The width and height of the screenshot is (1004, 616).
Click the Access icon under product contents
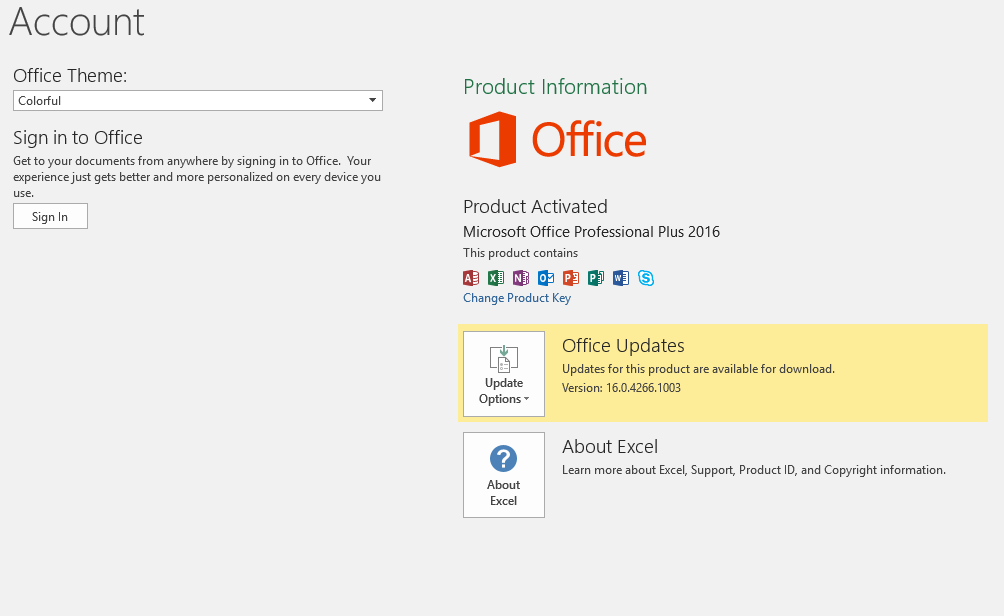pos(471,278)
